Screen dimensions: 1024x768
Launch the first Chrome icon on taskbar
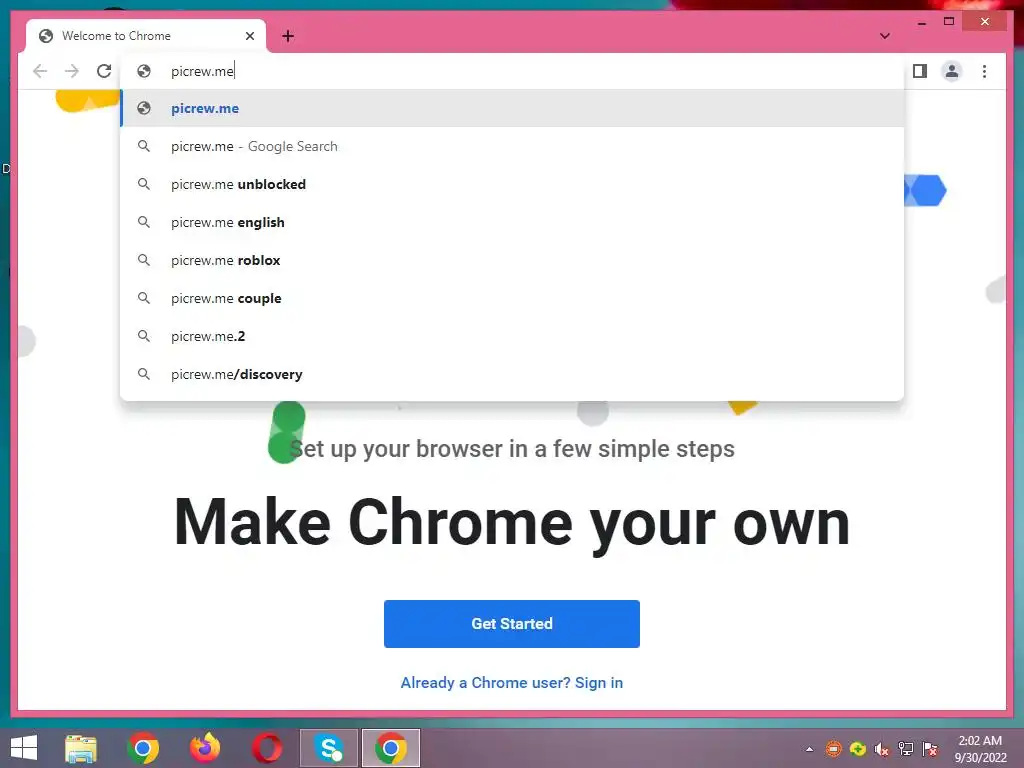[143, 748]
